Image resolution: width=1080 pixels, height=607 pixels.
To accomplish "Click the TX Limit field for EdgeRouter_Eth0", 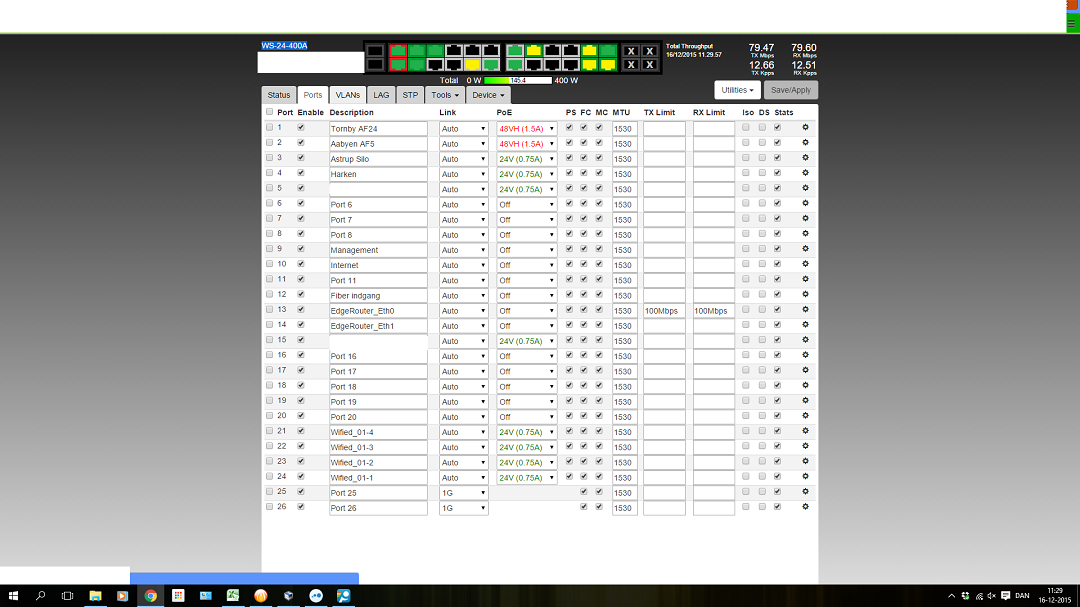I will point(664,310).
